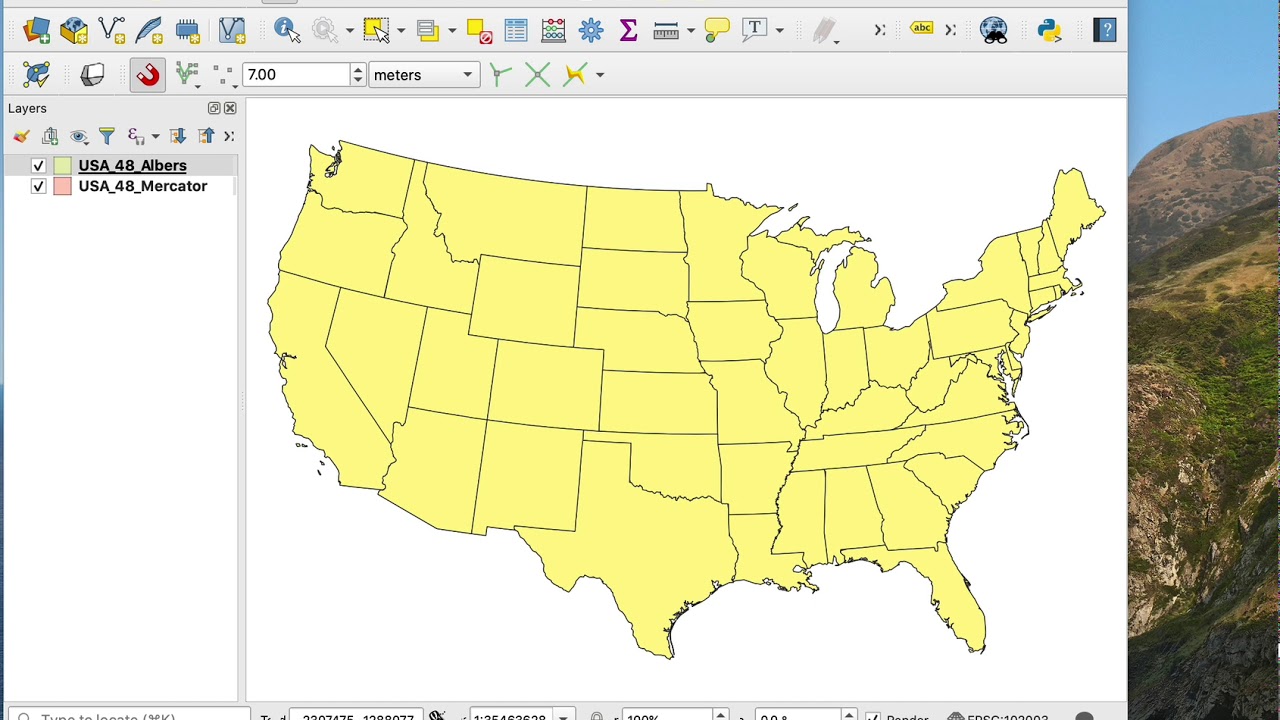The width and height of the screenshot is (1280, 720).
Task: Click the snapping tolerance 7.00 field
Action: pos(296,75)
